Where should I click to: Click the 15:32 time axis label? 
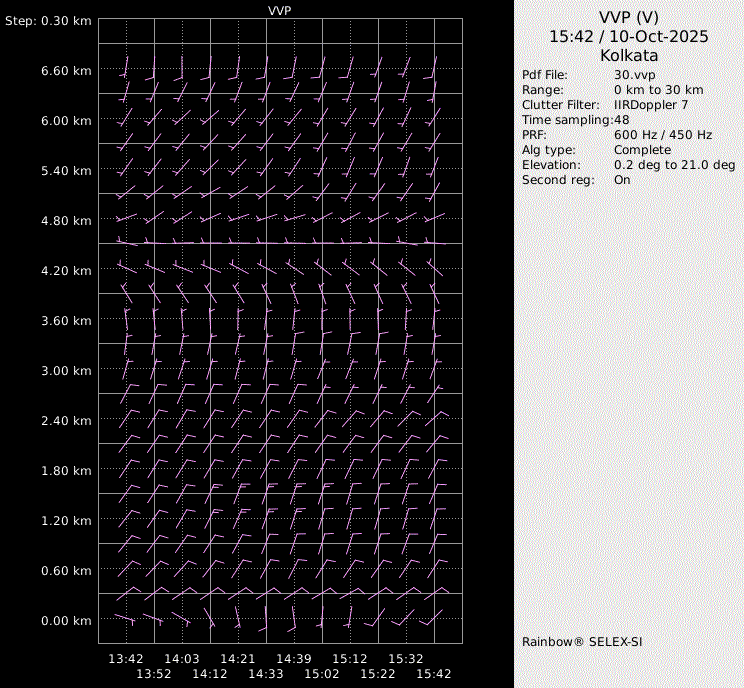(x=406, y=659)
